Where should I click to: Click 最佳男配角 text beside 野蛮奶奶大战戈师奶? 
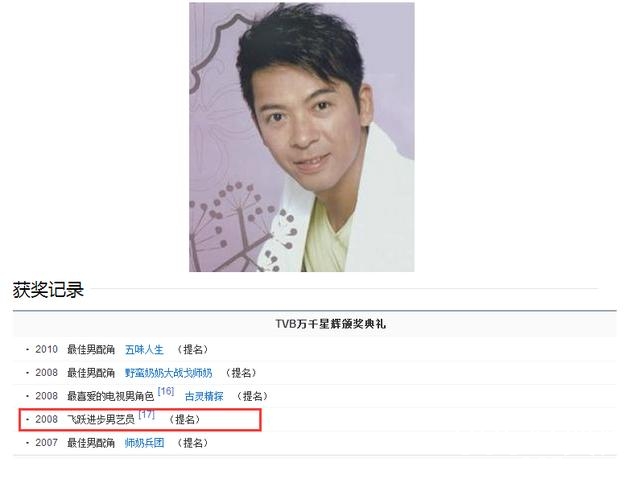[91, 373]
